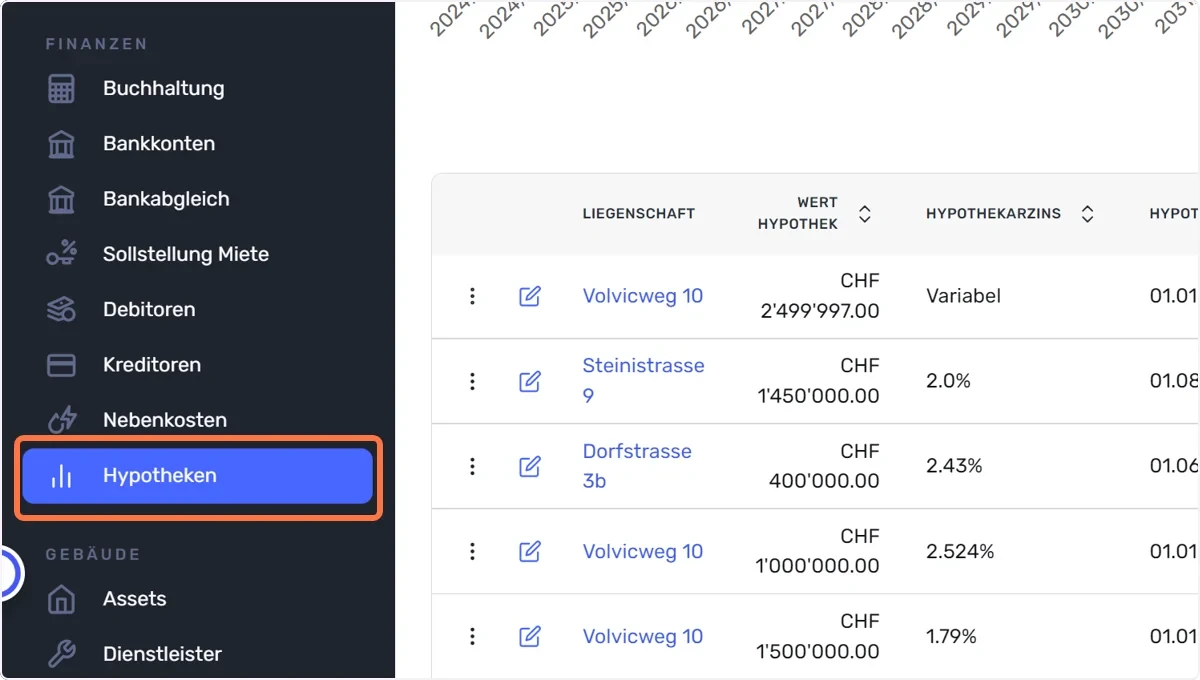This screenshot has height=680, width=1200.
Task: Open Buchhaltung calculator icon in sidebar
Action: click(x=62, y=88)
